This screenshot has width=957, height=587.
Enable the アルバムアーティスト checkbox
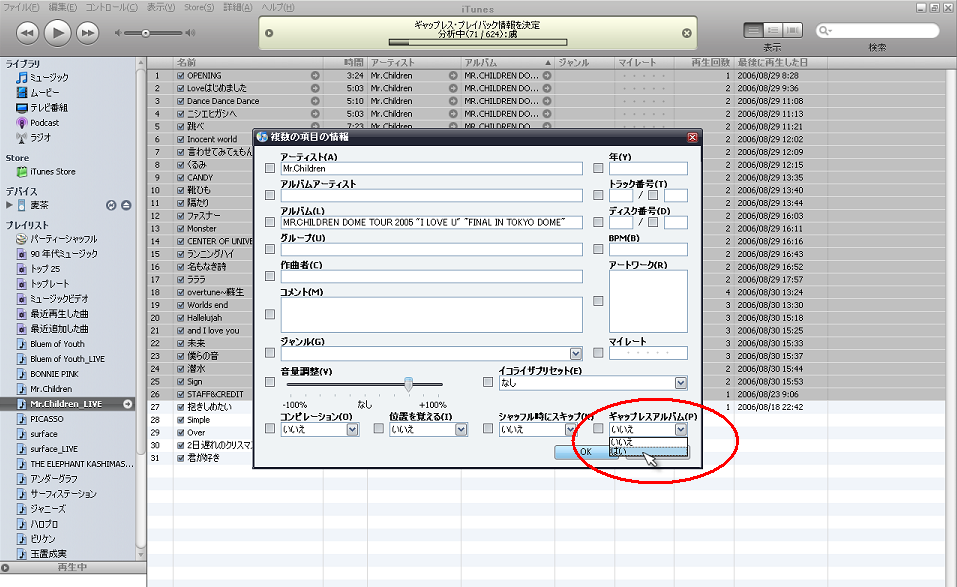[270, 195]
